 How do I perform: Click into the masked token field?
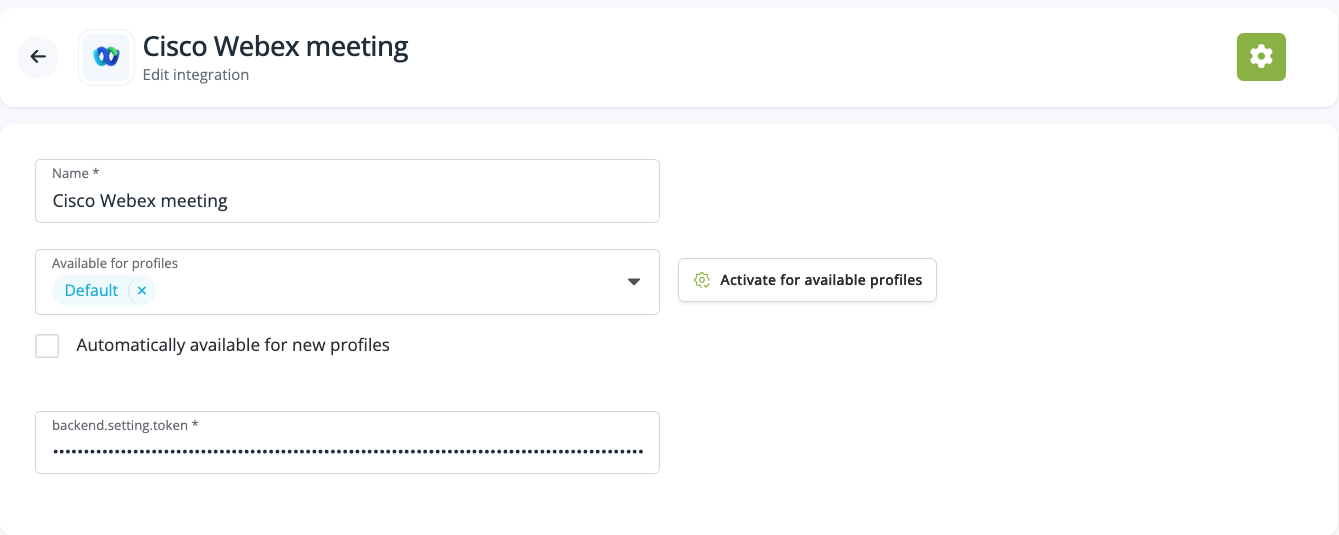347,452
